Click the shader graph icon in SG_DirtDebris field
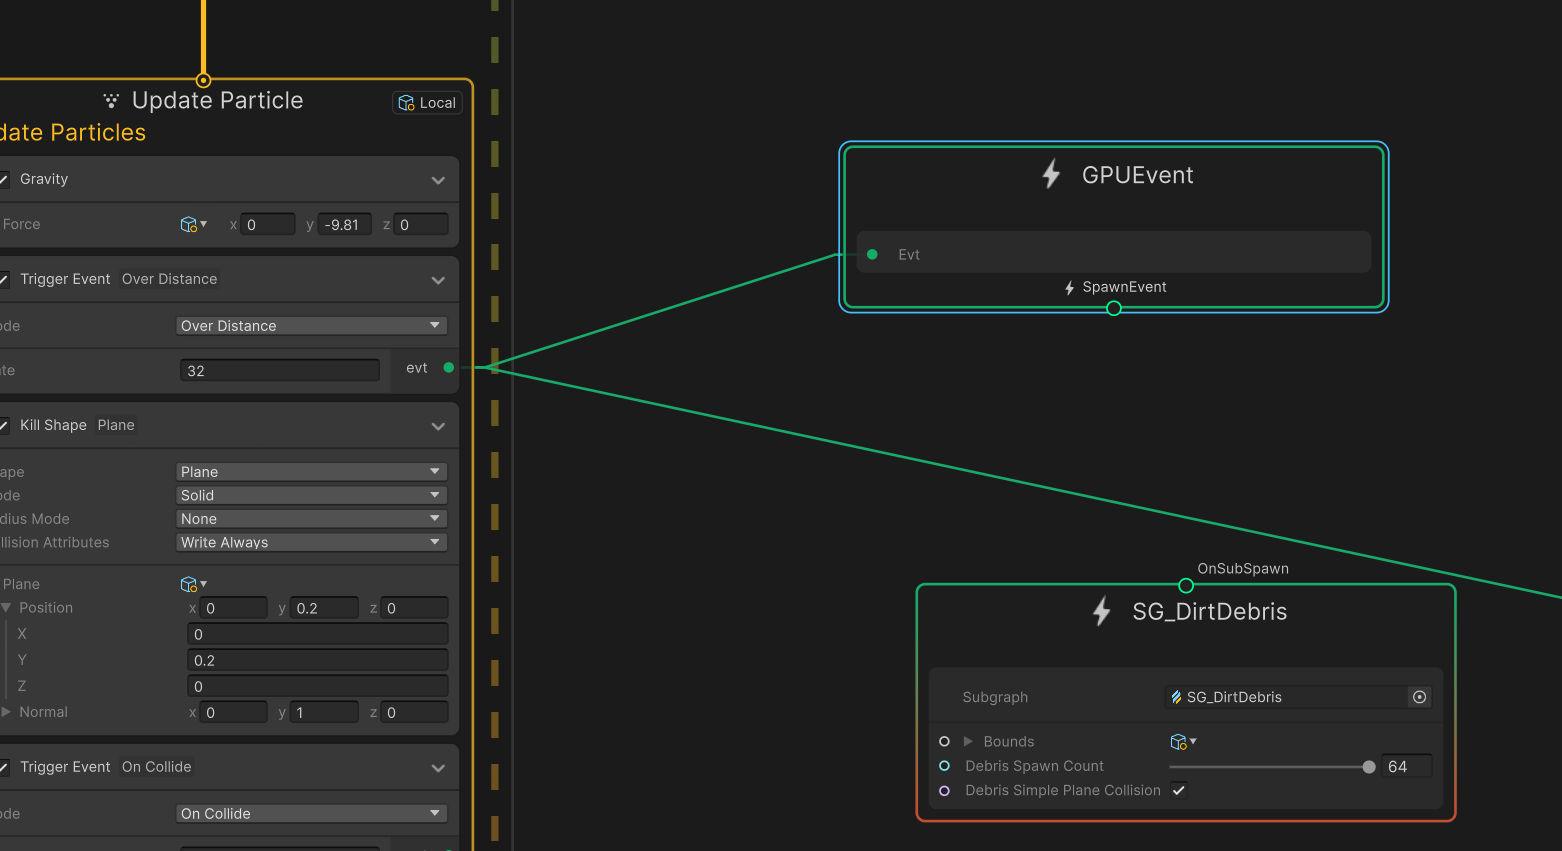 pos(1175,697)
